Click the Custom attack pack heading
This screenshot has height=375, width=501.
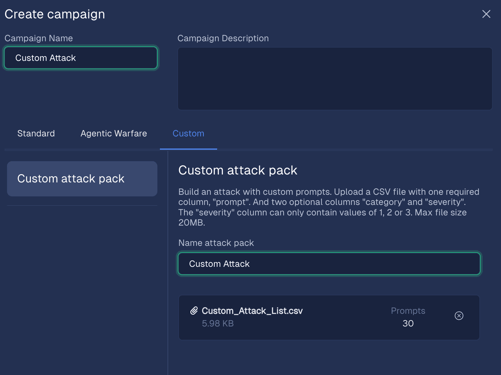[x=238, y=170]
